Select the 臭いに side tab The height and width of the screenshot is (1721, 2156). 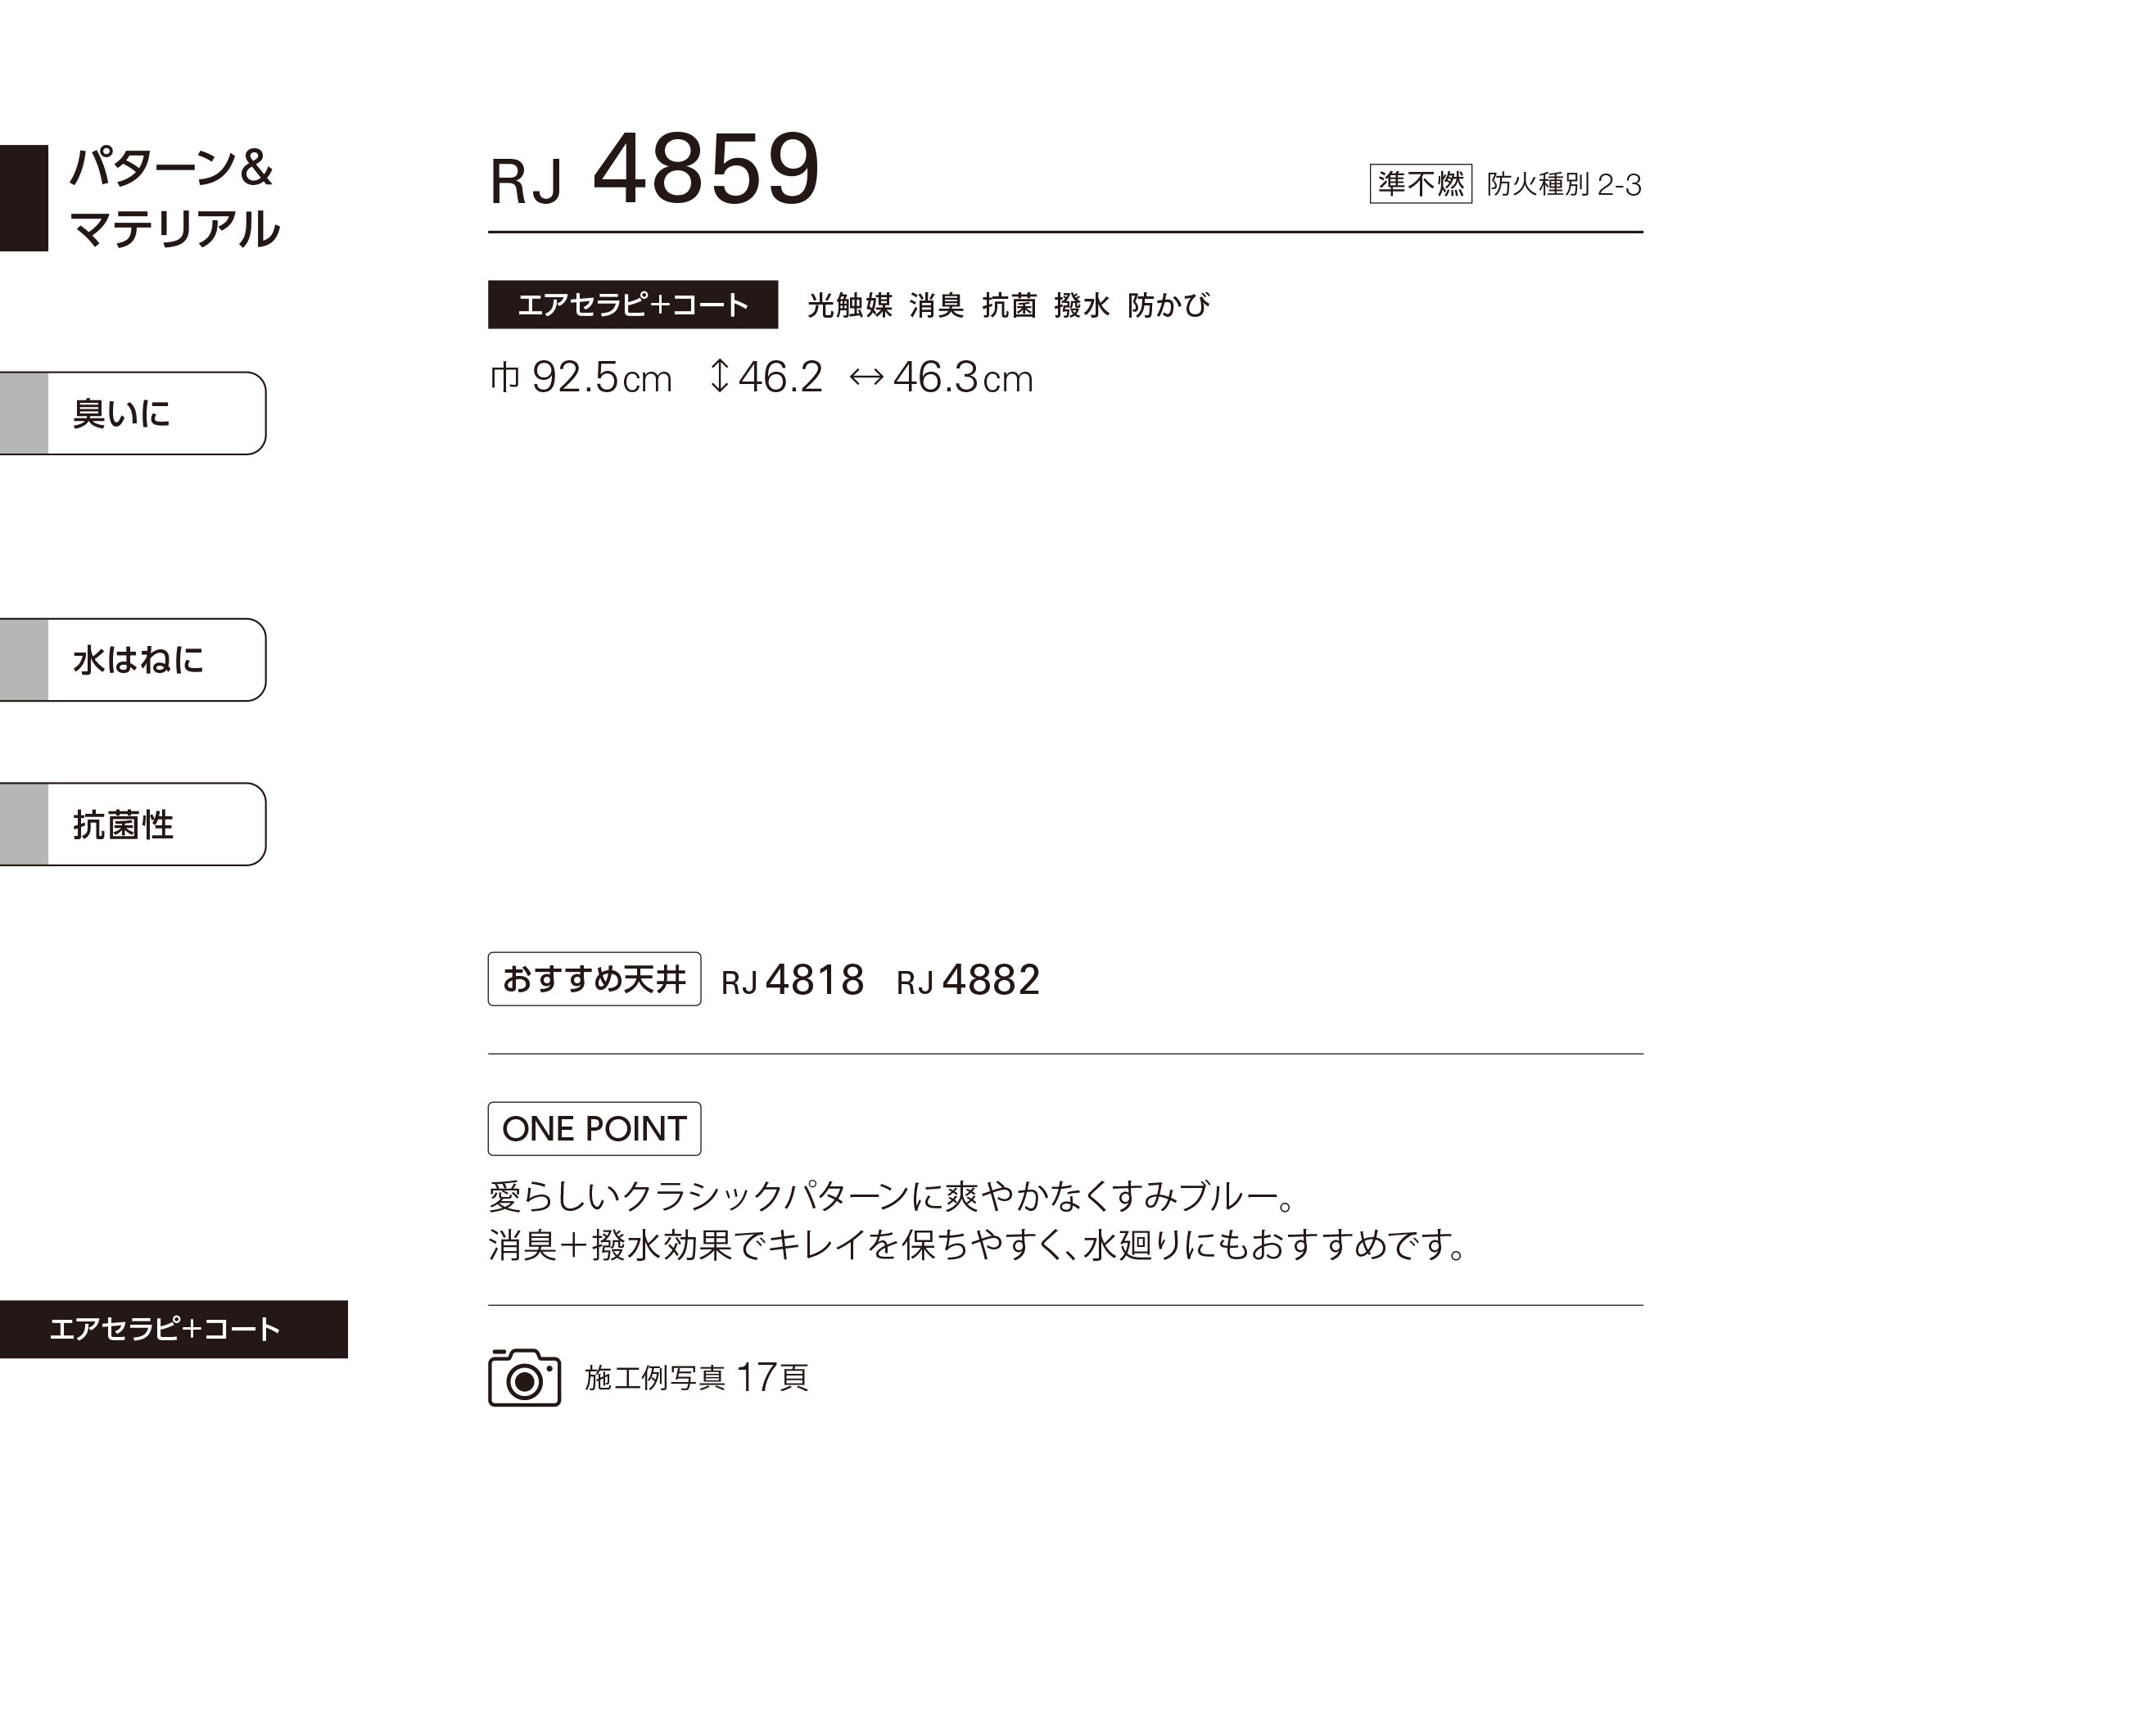point(133,413)
